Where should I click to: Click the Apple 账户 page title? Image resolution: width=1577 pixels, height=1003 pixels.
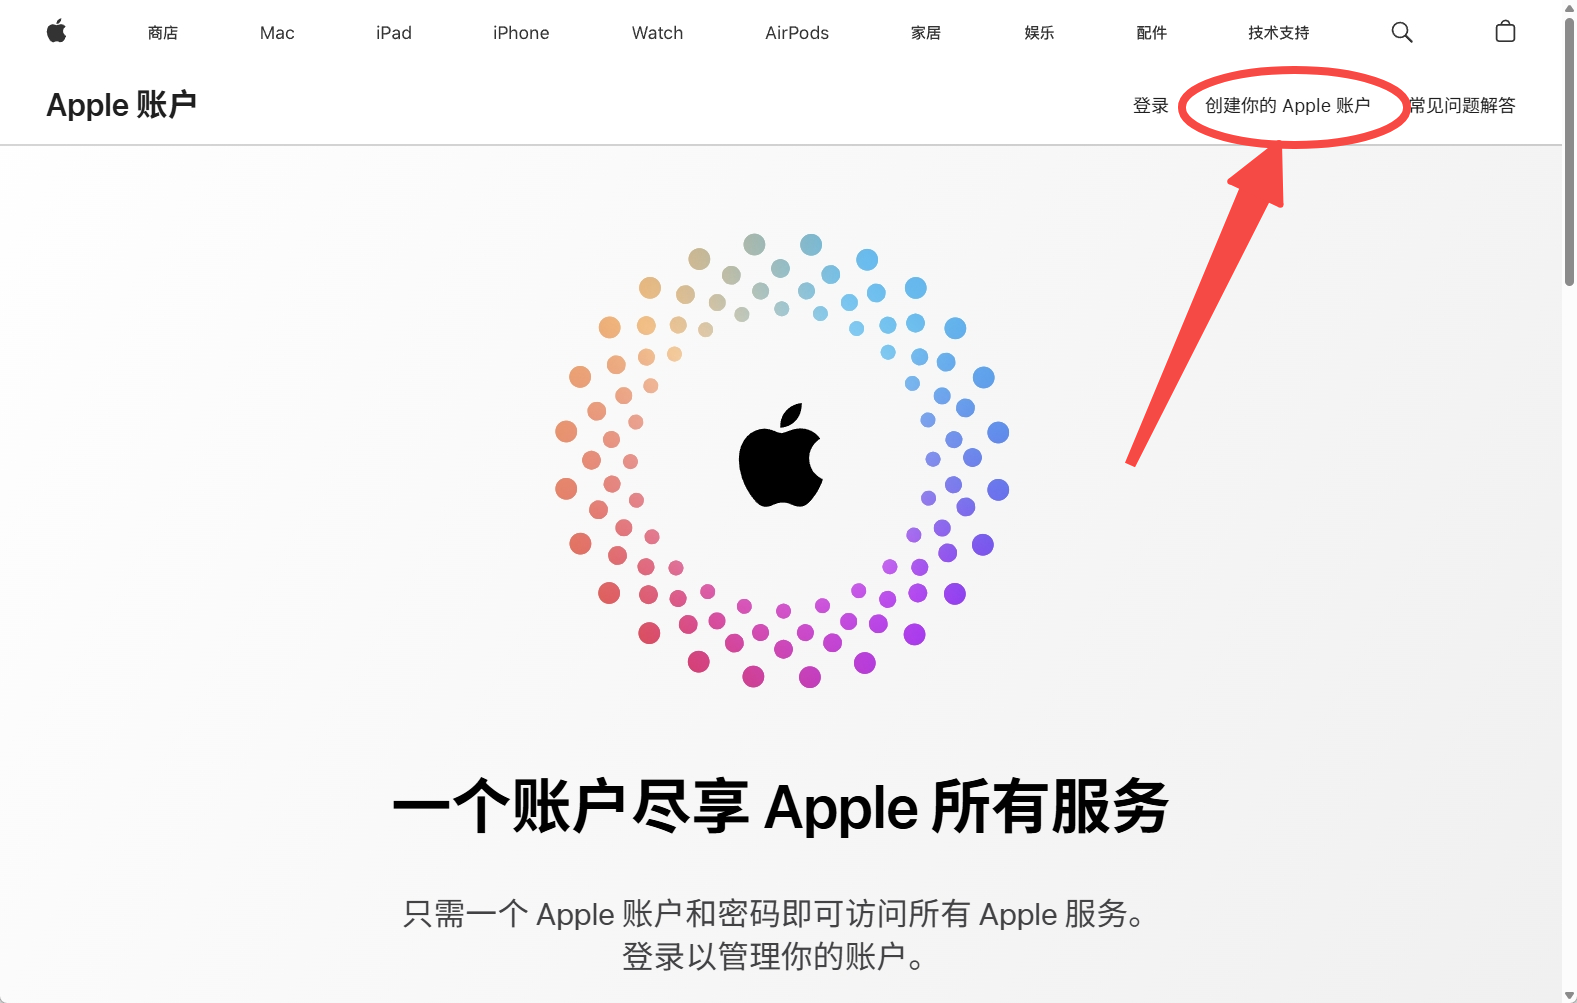click(121, 105)
